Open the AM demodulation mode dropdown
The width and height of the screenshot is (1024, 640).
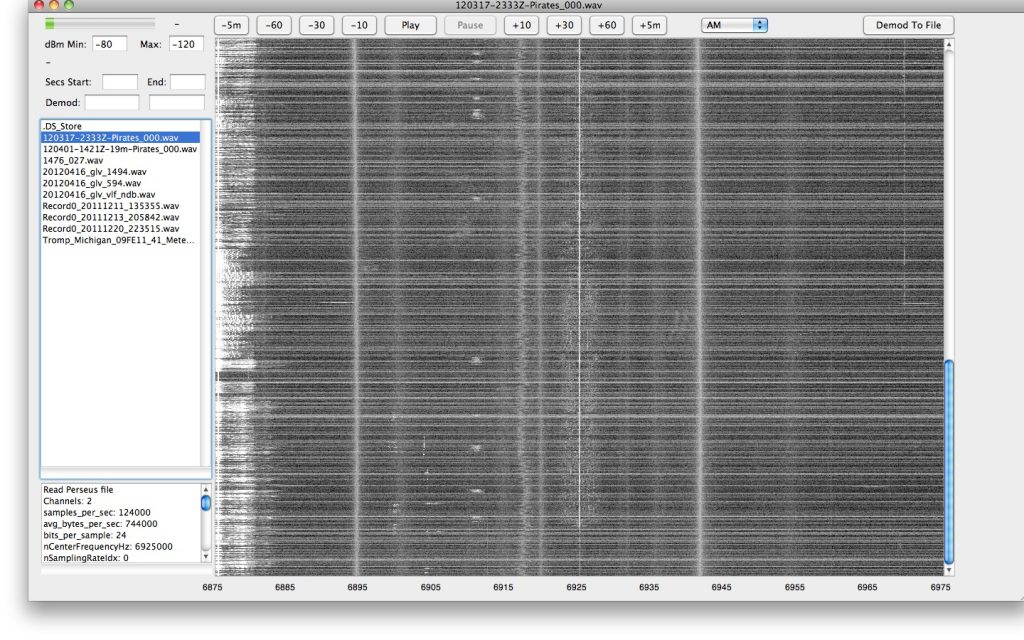click(x=734, y=25)
